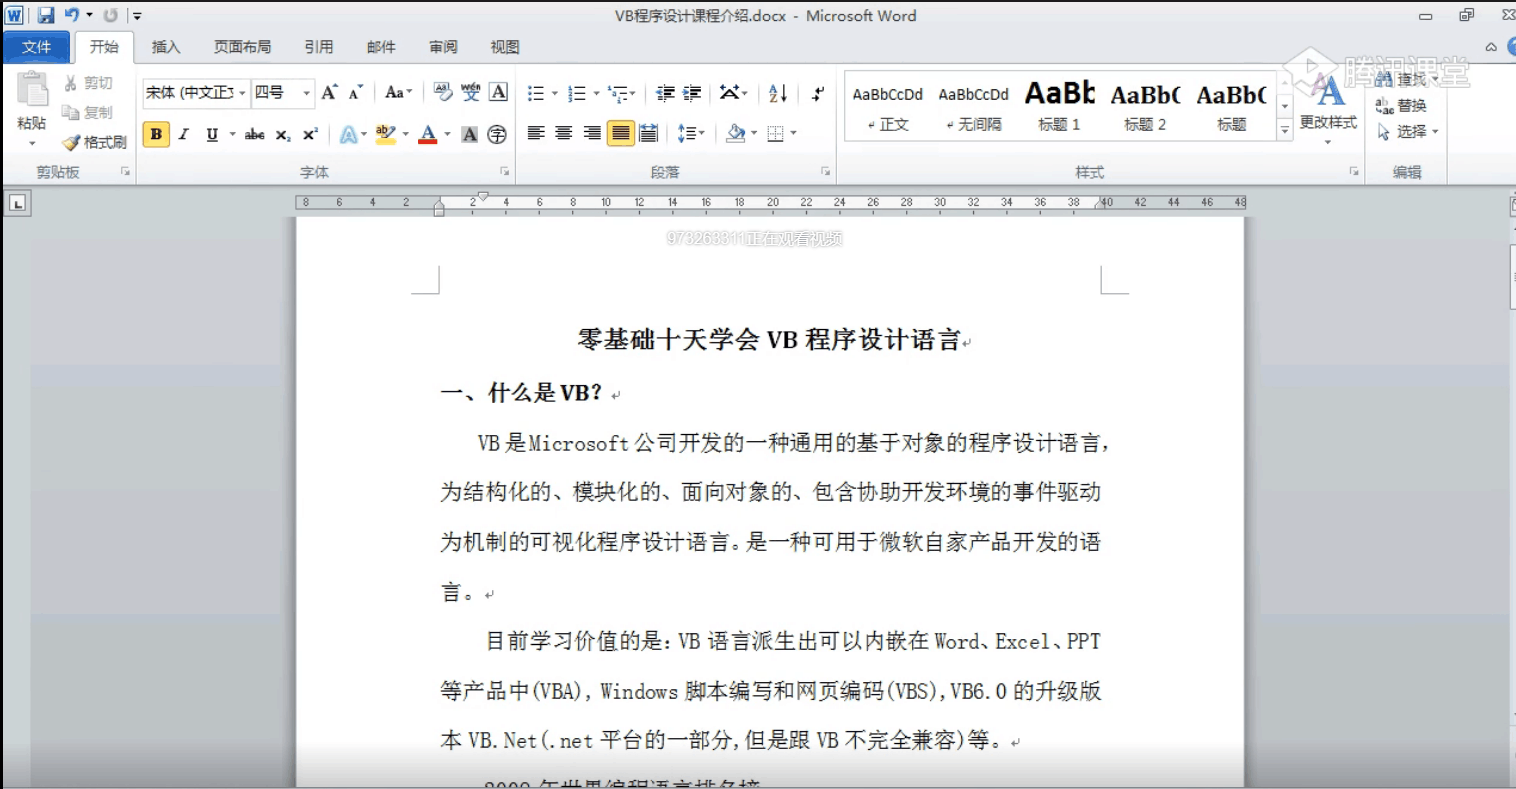Open line spacing dropdown

691,133
